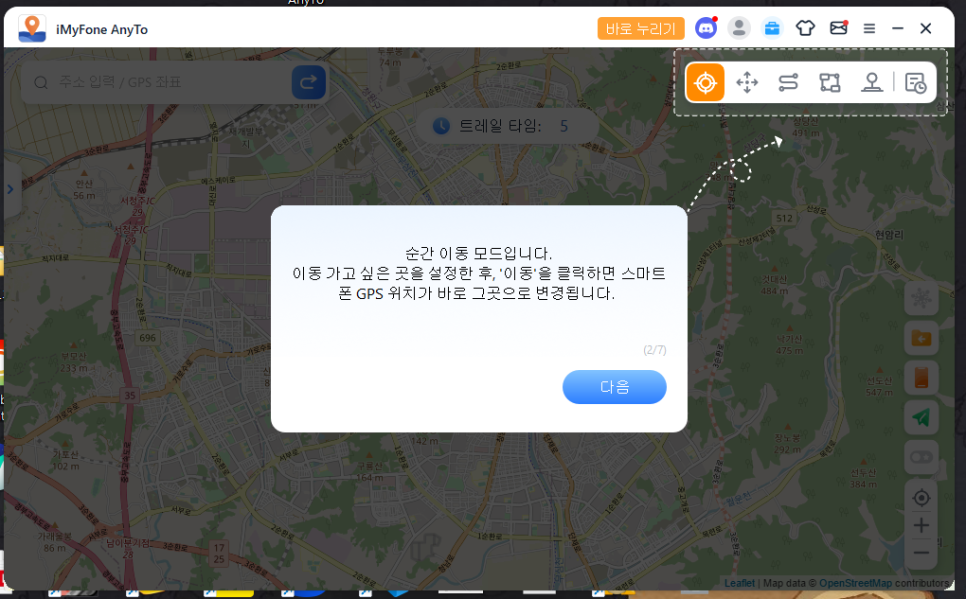
Task: Open the Leaflet link in map attribution
Action: click(x=739, y=583)
